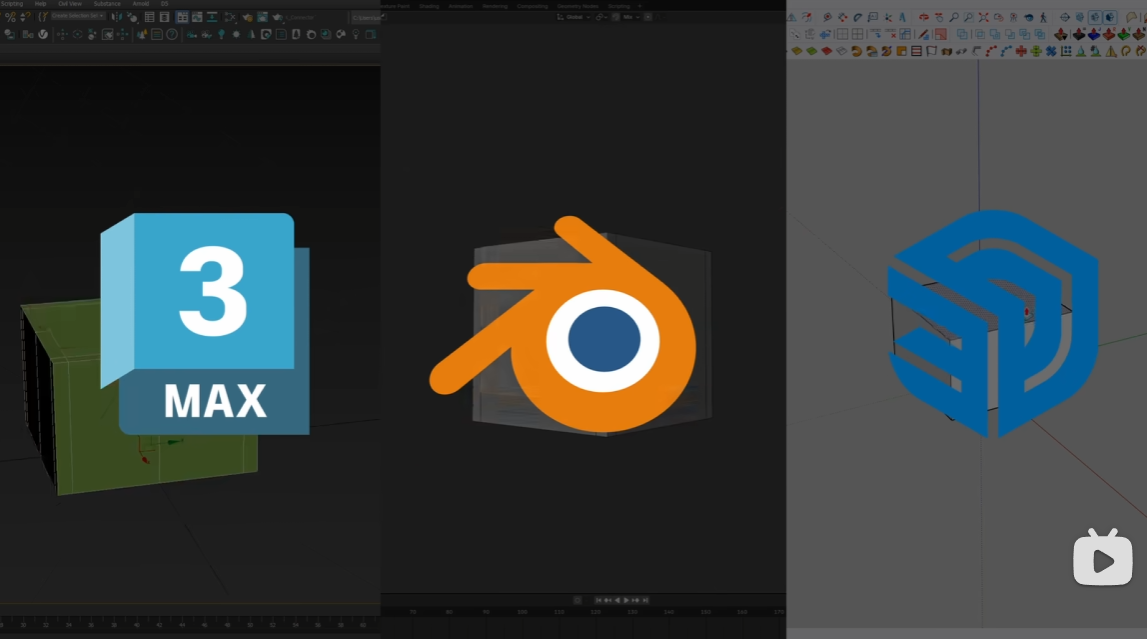
Task: Select the 3D Text tool in SketchUp
Action: 903,17
